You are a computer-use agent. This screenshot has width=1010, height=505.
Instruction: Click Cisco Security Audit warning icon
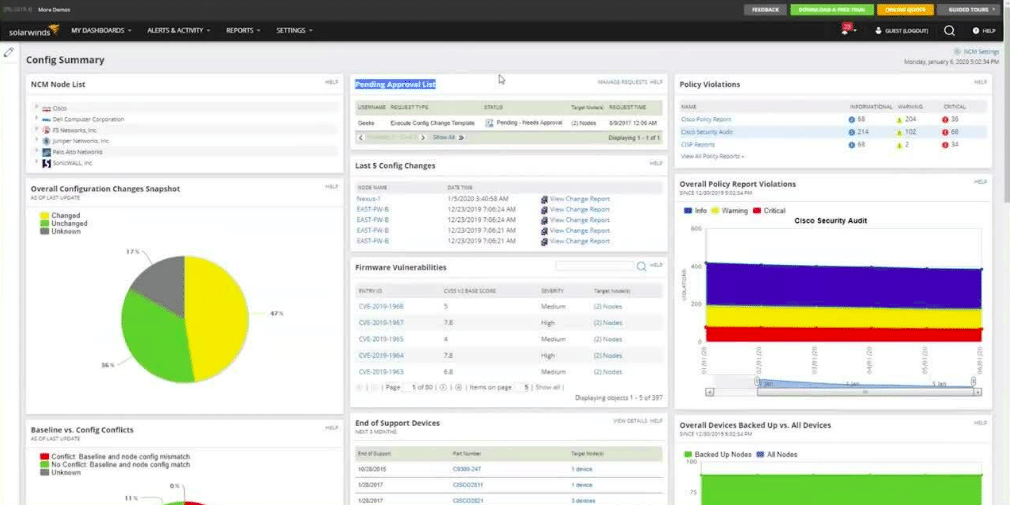click(x=899, y=132)
